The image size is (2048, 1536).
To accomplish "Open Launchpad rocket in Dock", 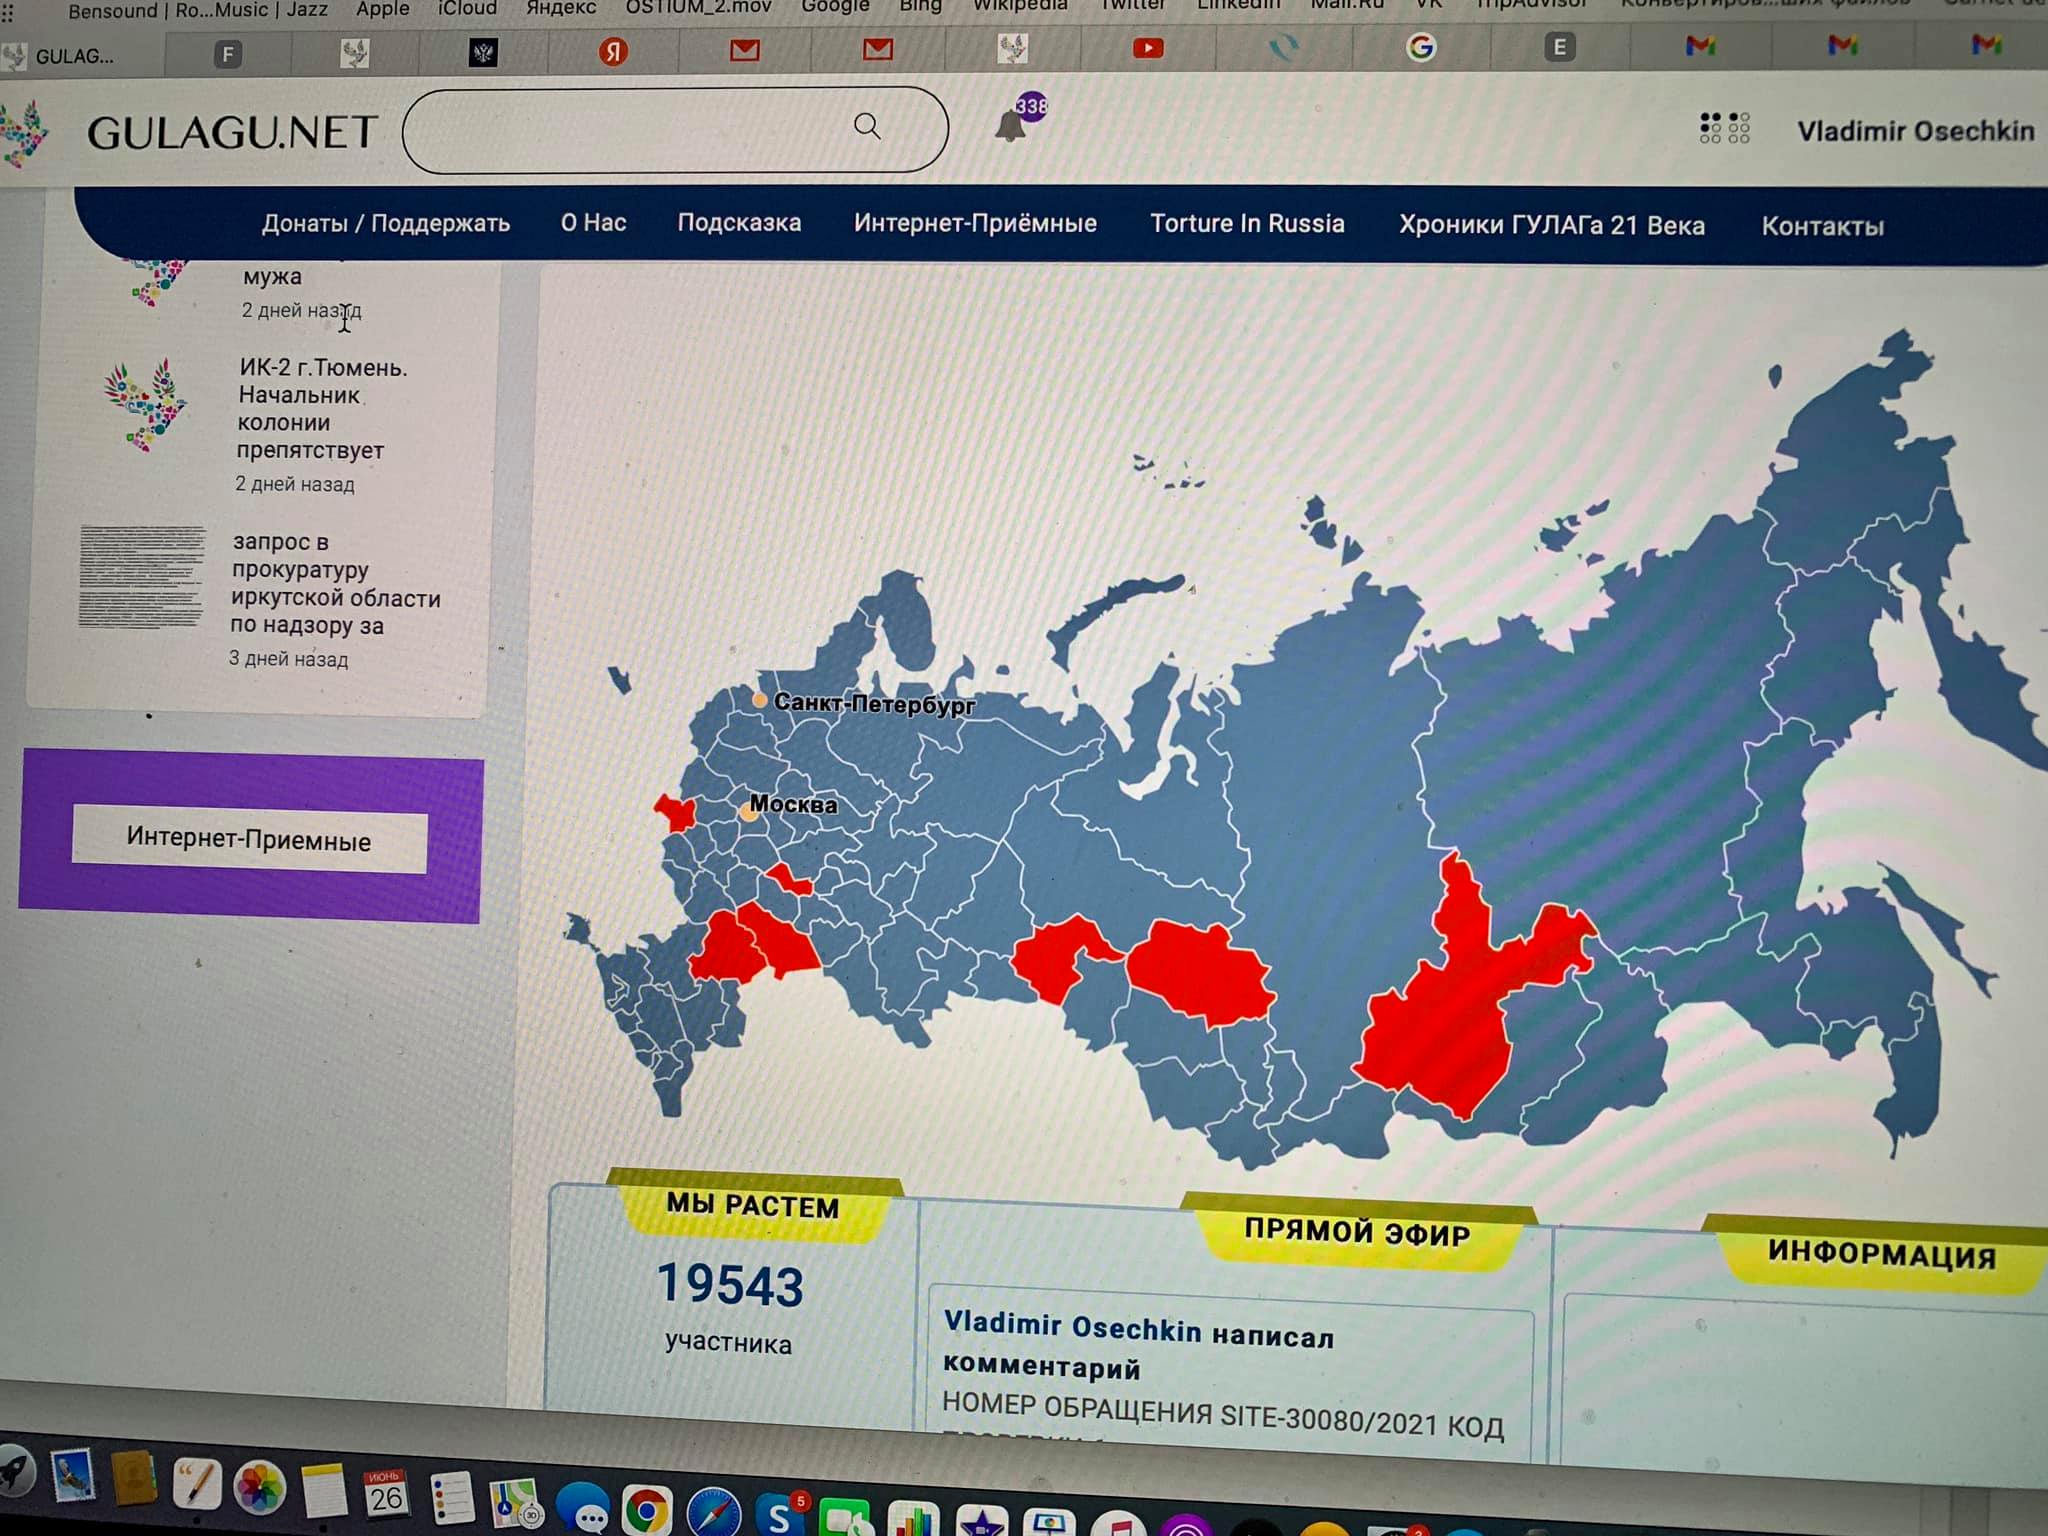I will [14, 1472].
